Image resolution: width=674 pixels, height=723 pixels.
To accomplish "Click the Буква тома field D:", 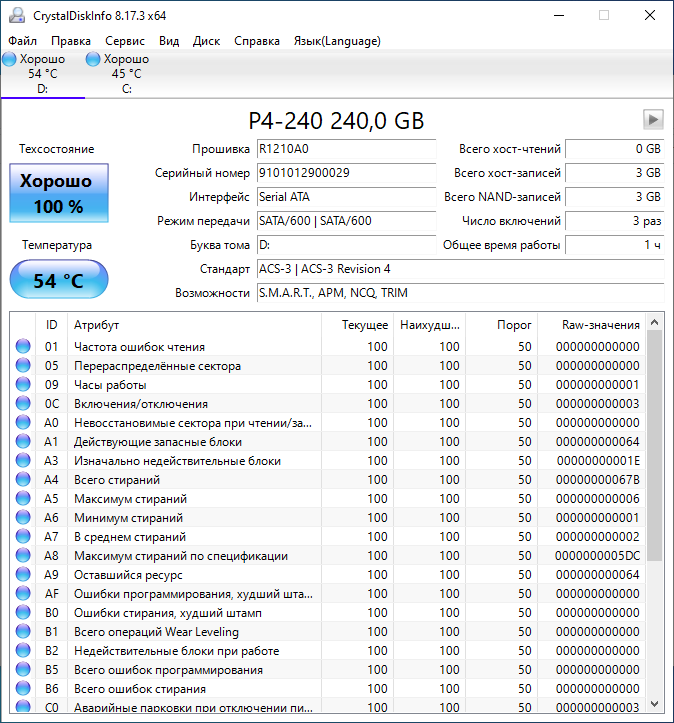I will [346, 245].
